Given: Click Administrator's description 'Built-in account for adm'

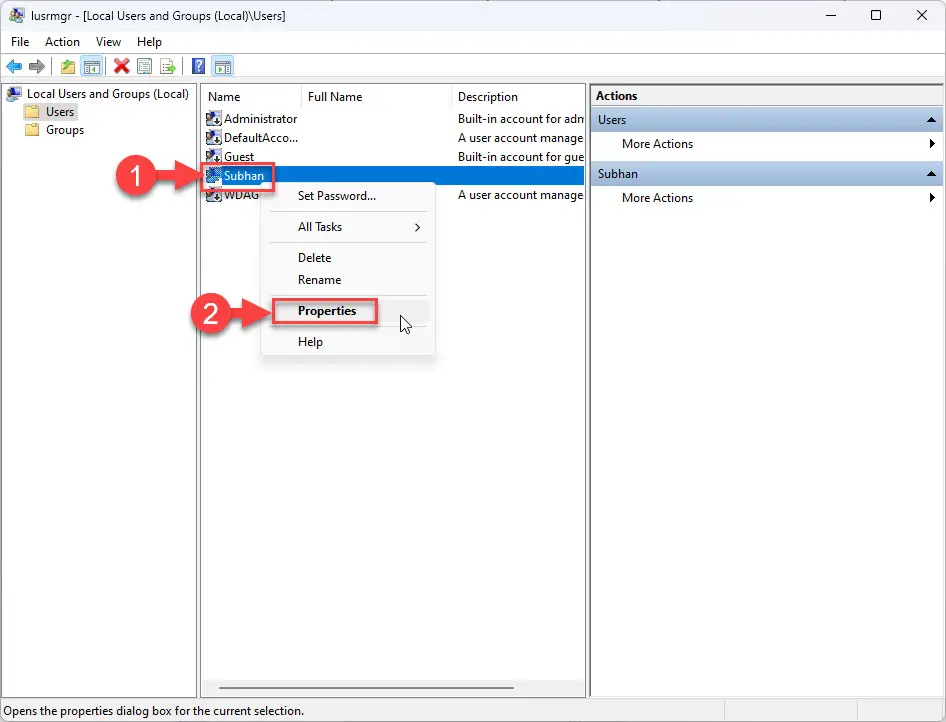Looking at the screenshot, I should (x=521, y=119).
